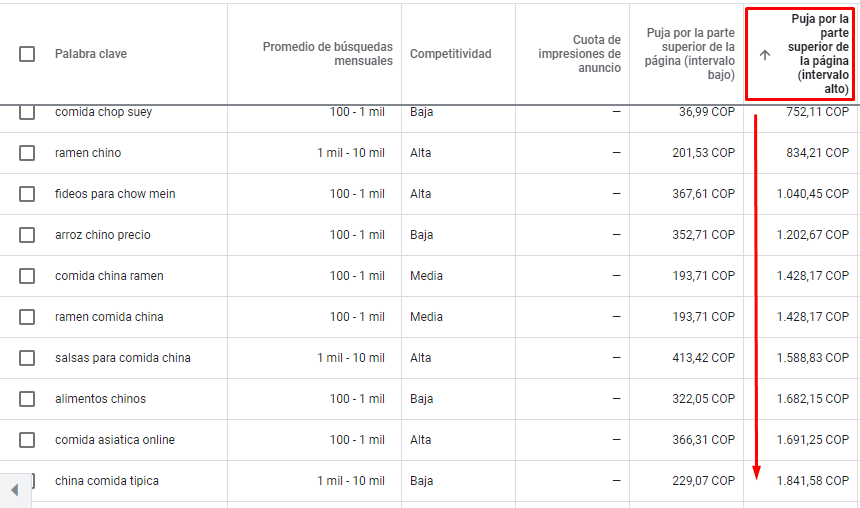Click the salsas para comida china keyword
860x508 pixels.
[123, 358]
